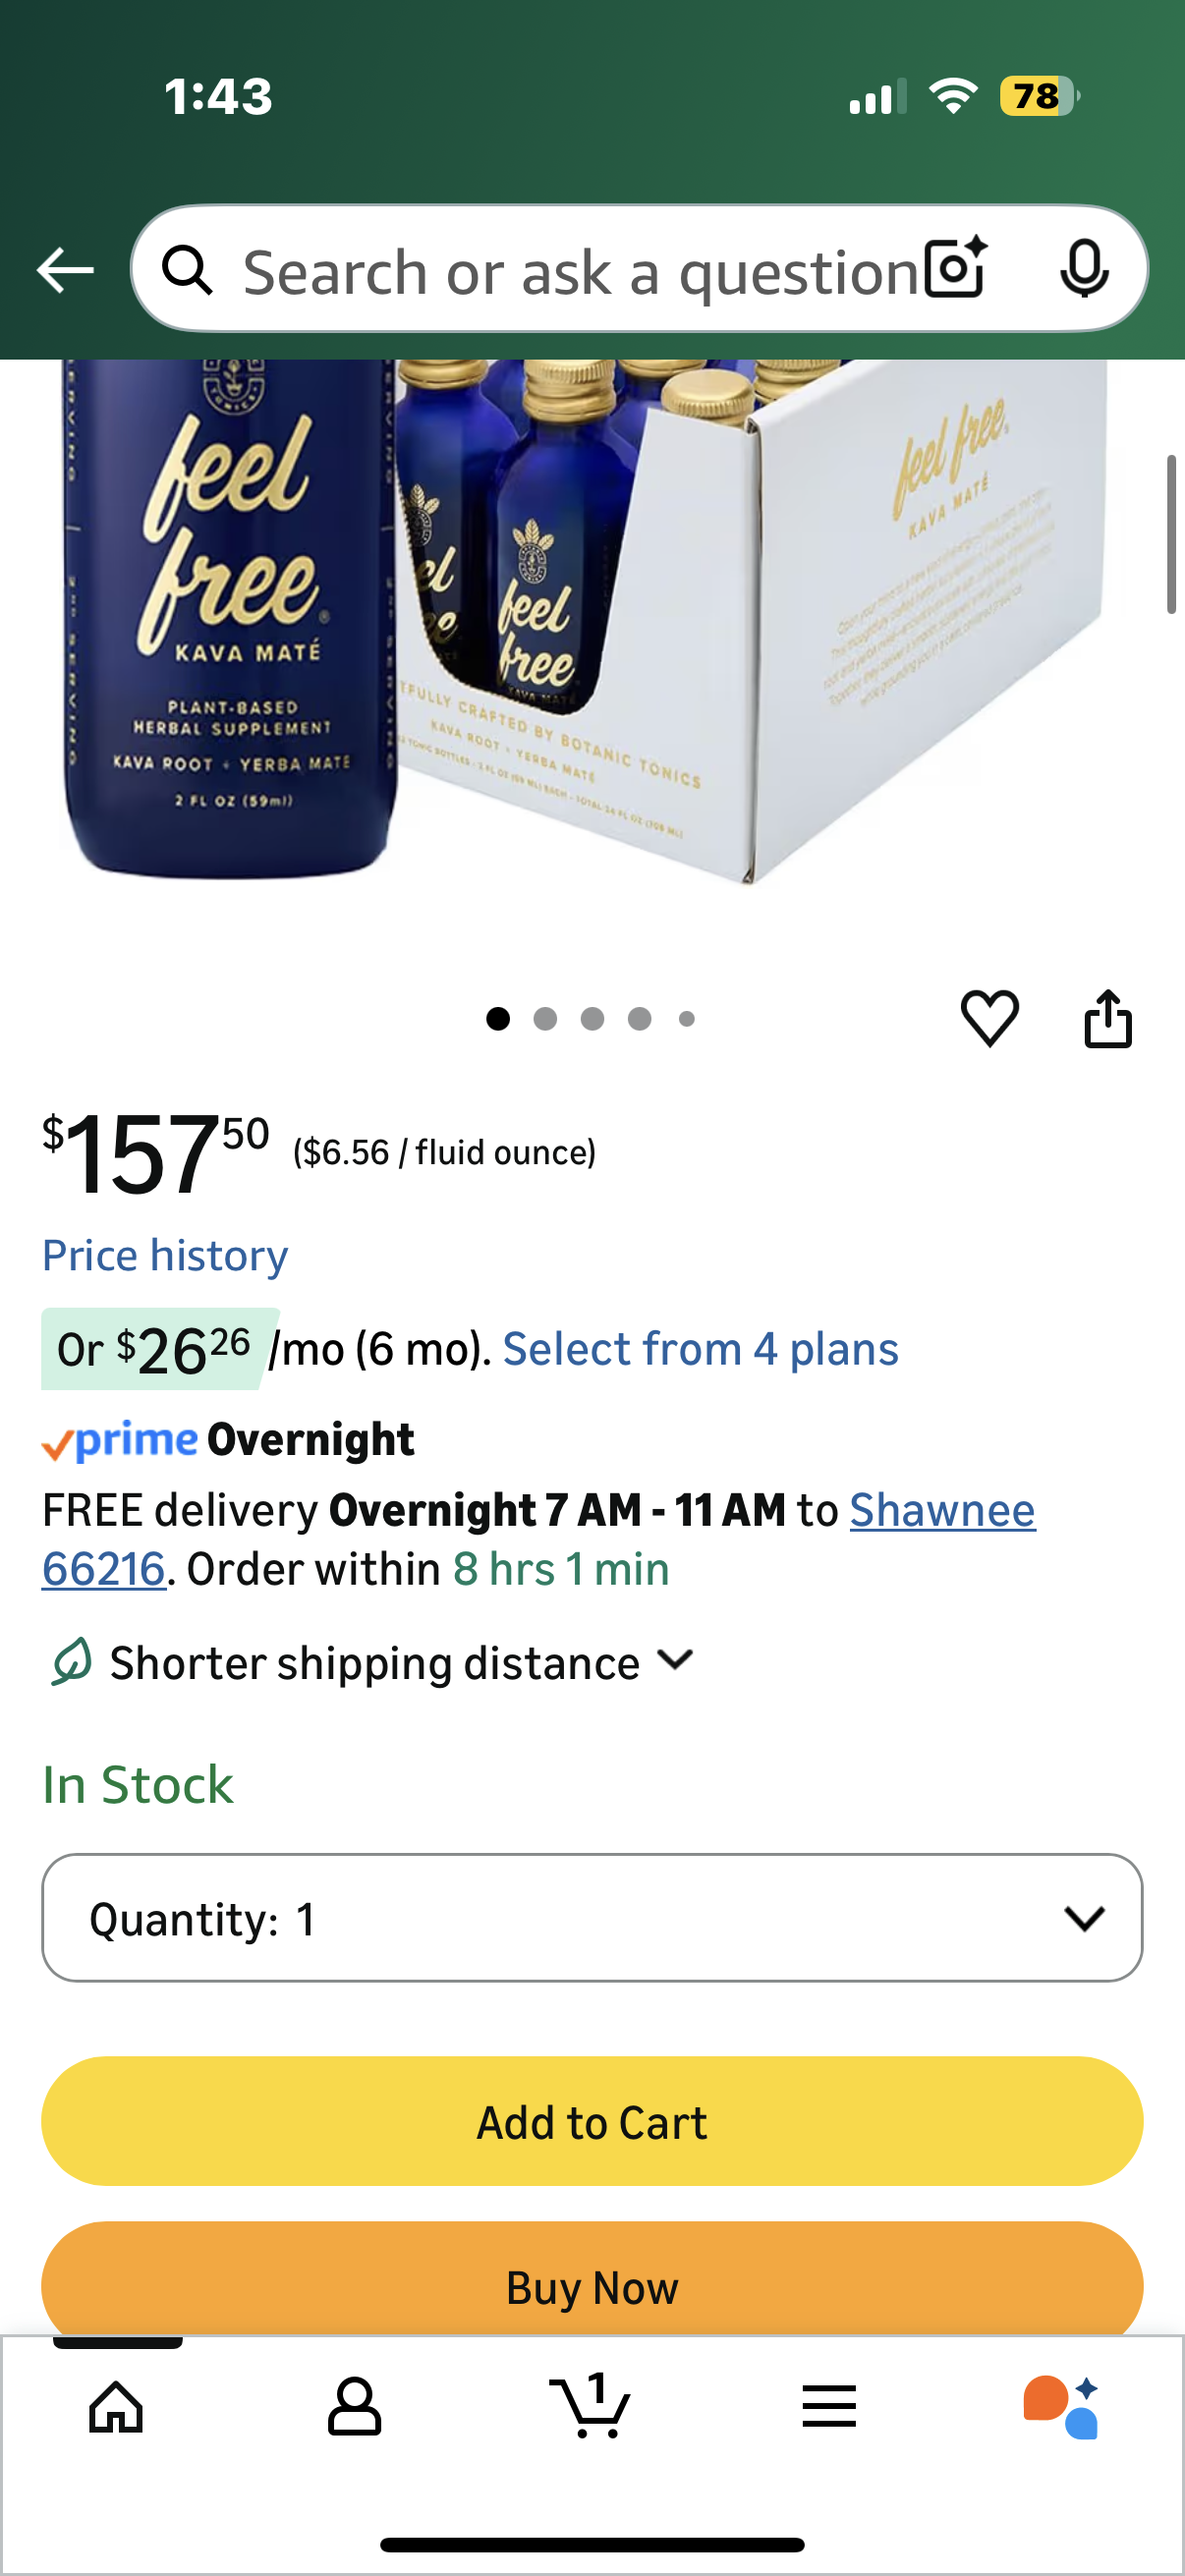Add product to wishlist with heart icon
Image resolution: width=1185 pixels, height=2576 pixels.
989,1018
